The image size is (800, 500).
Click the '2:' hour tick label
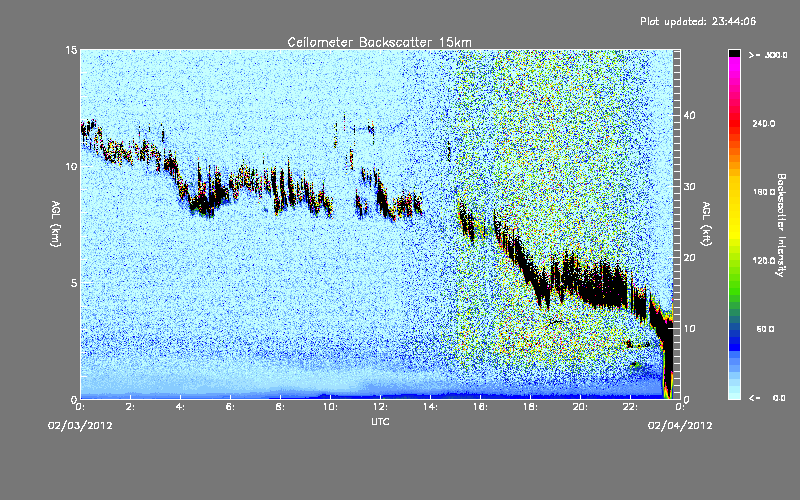pyautogui.click(x=130, y=407)
